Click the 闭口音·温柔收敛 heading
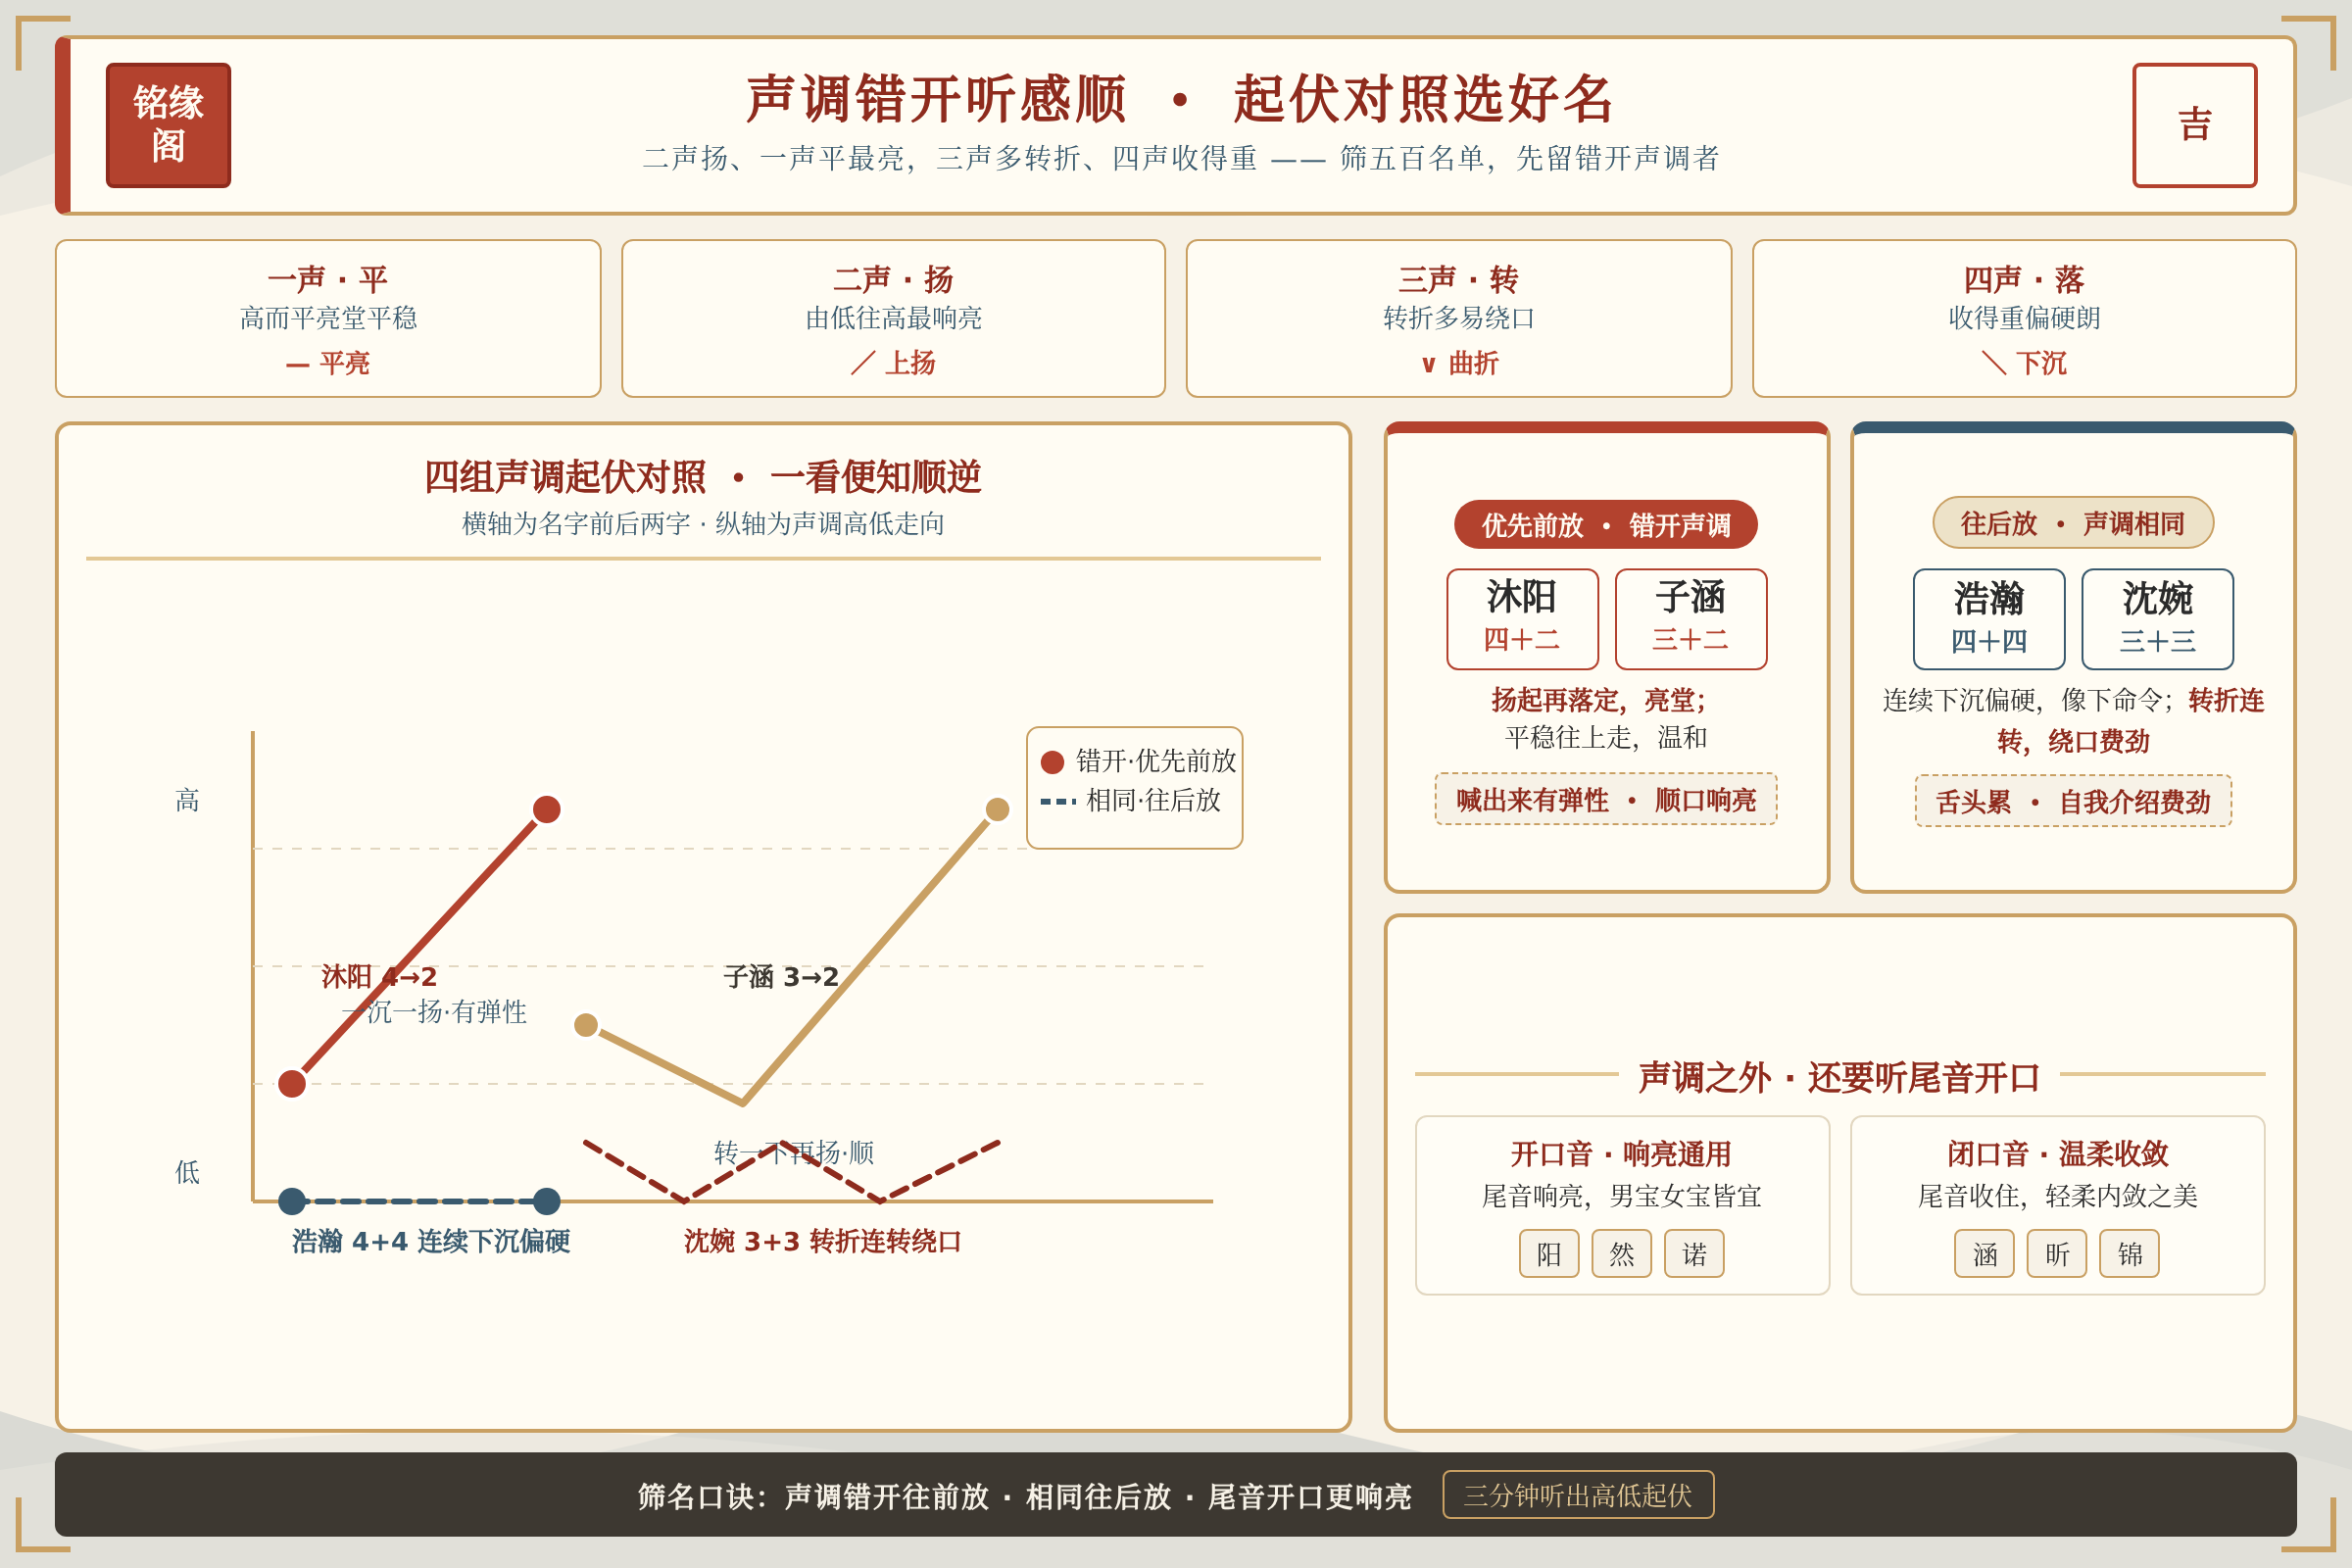 tap(2057, 1154)
